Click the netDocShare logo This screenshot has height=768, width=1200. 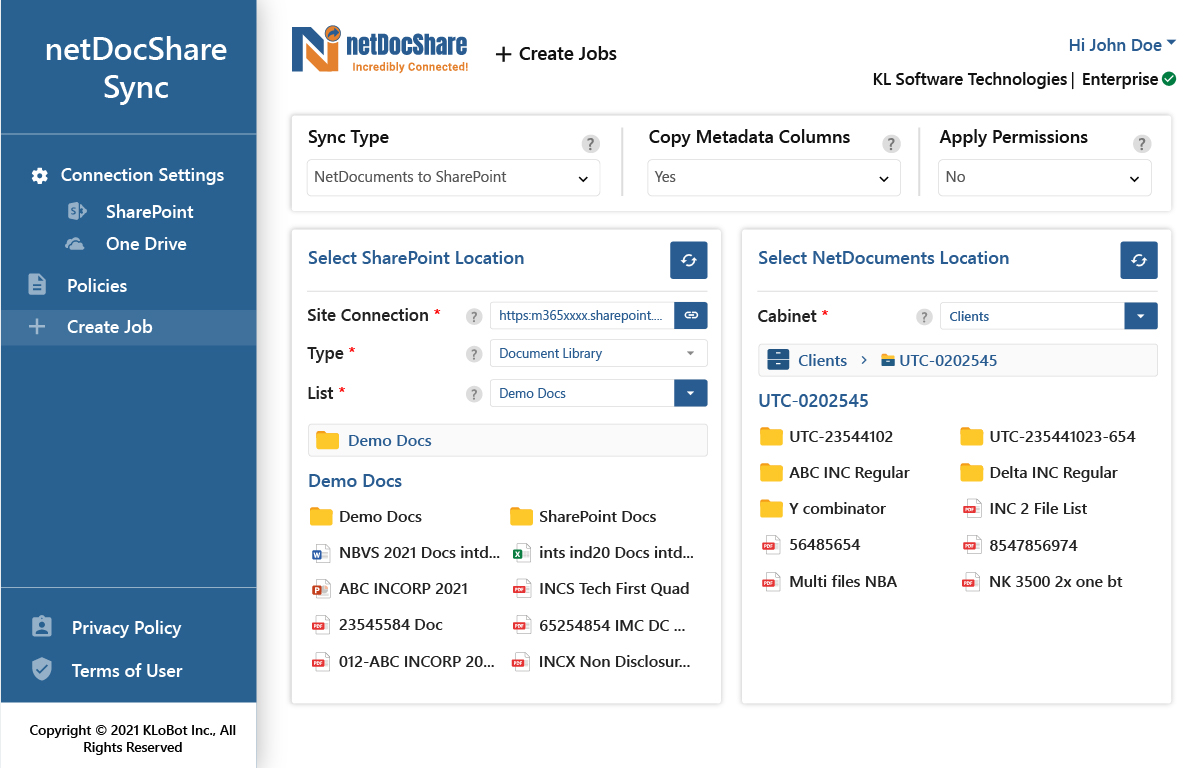coord(380,50)
